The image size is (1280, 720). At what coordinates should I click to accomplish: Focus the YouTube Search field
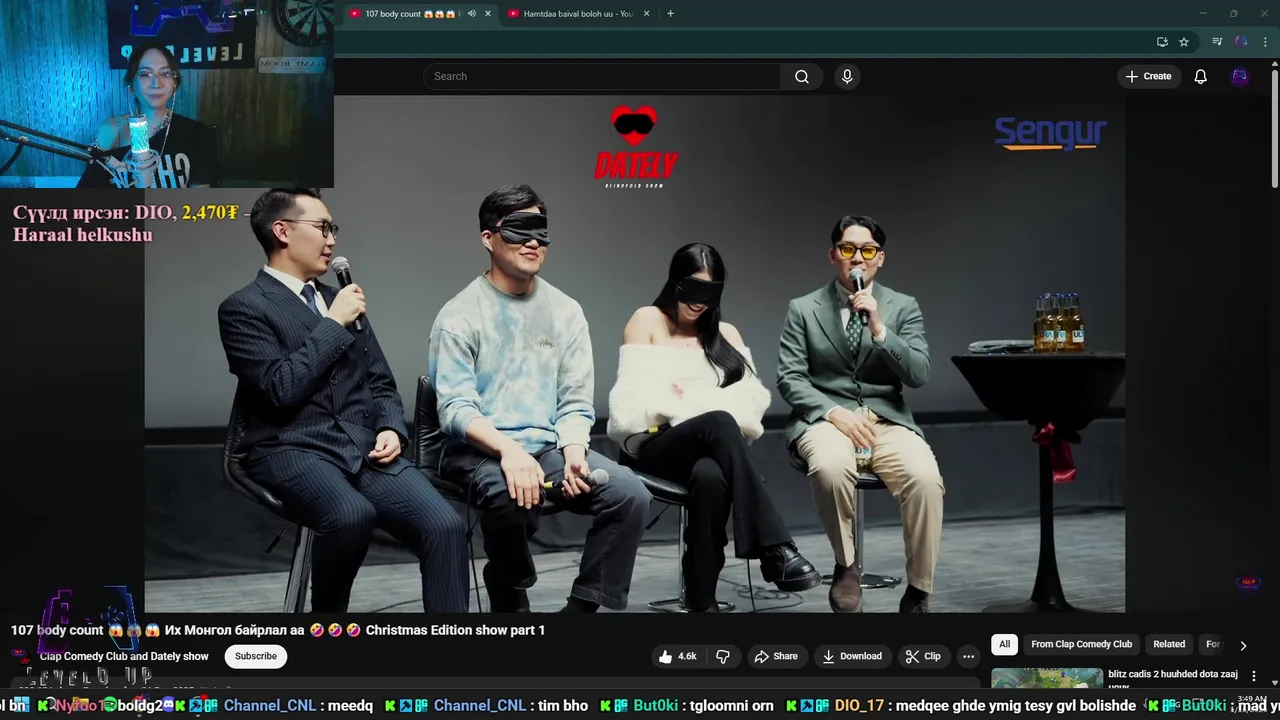click(602, 76)
